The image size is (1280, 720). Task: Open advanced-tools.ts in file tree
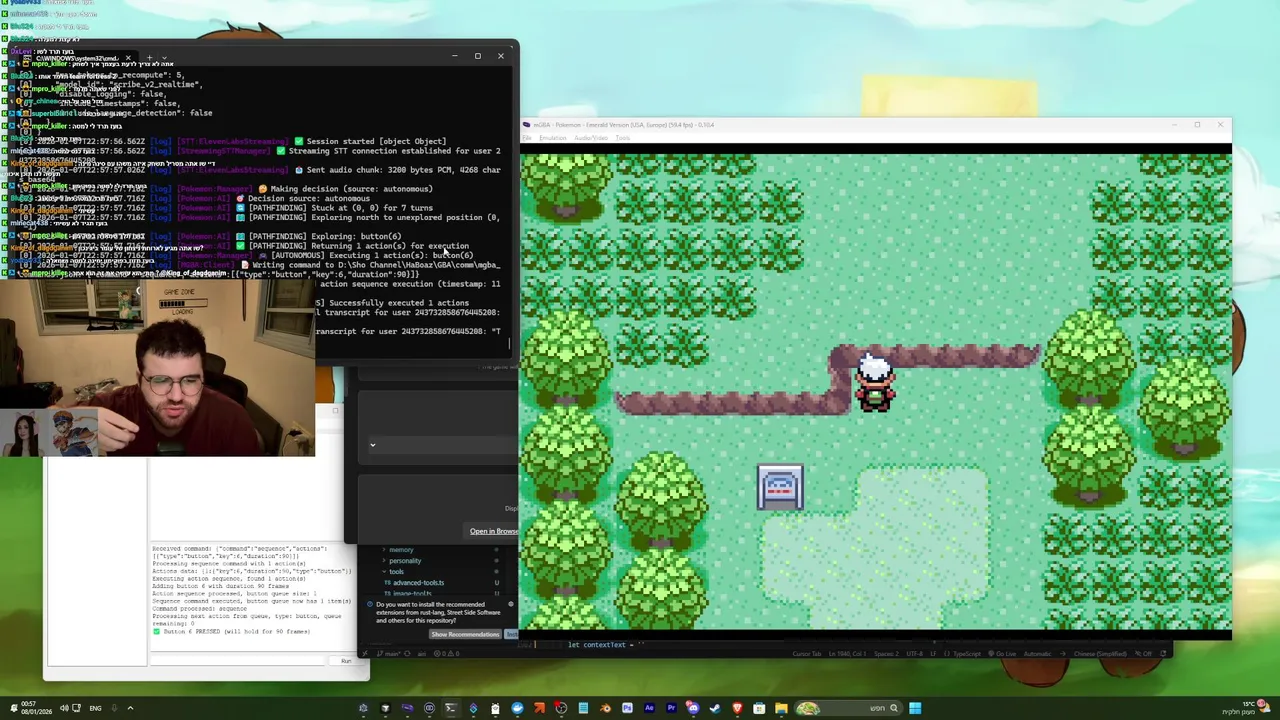(x=418, y=583)
